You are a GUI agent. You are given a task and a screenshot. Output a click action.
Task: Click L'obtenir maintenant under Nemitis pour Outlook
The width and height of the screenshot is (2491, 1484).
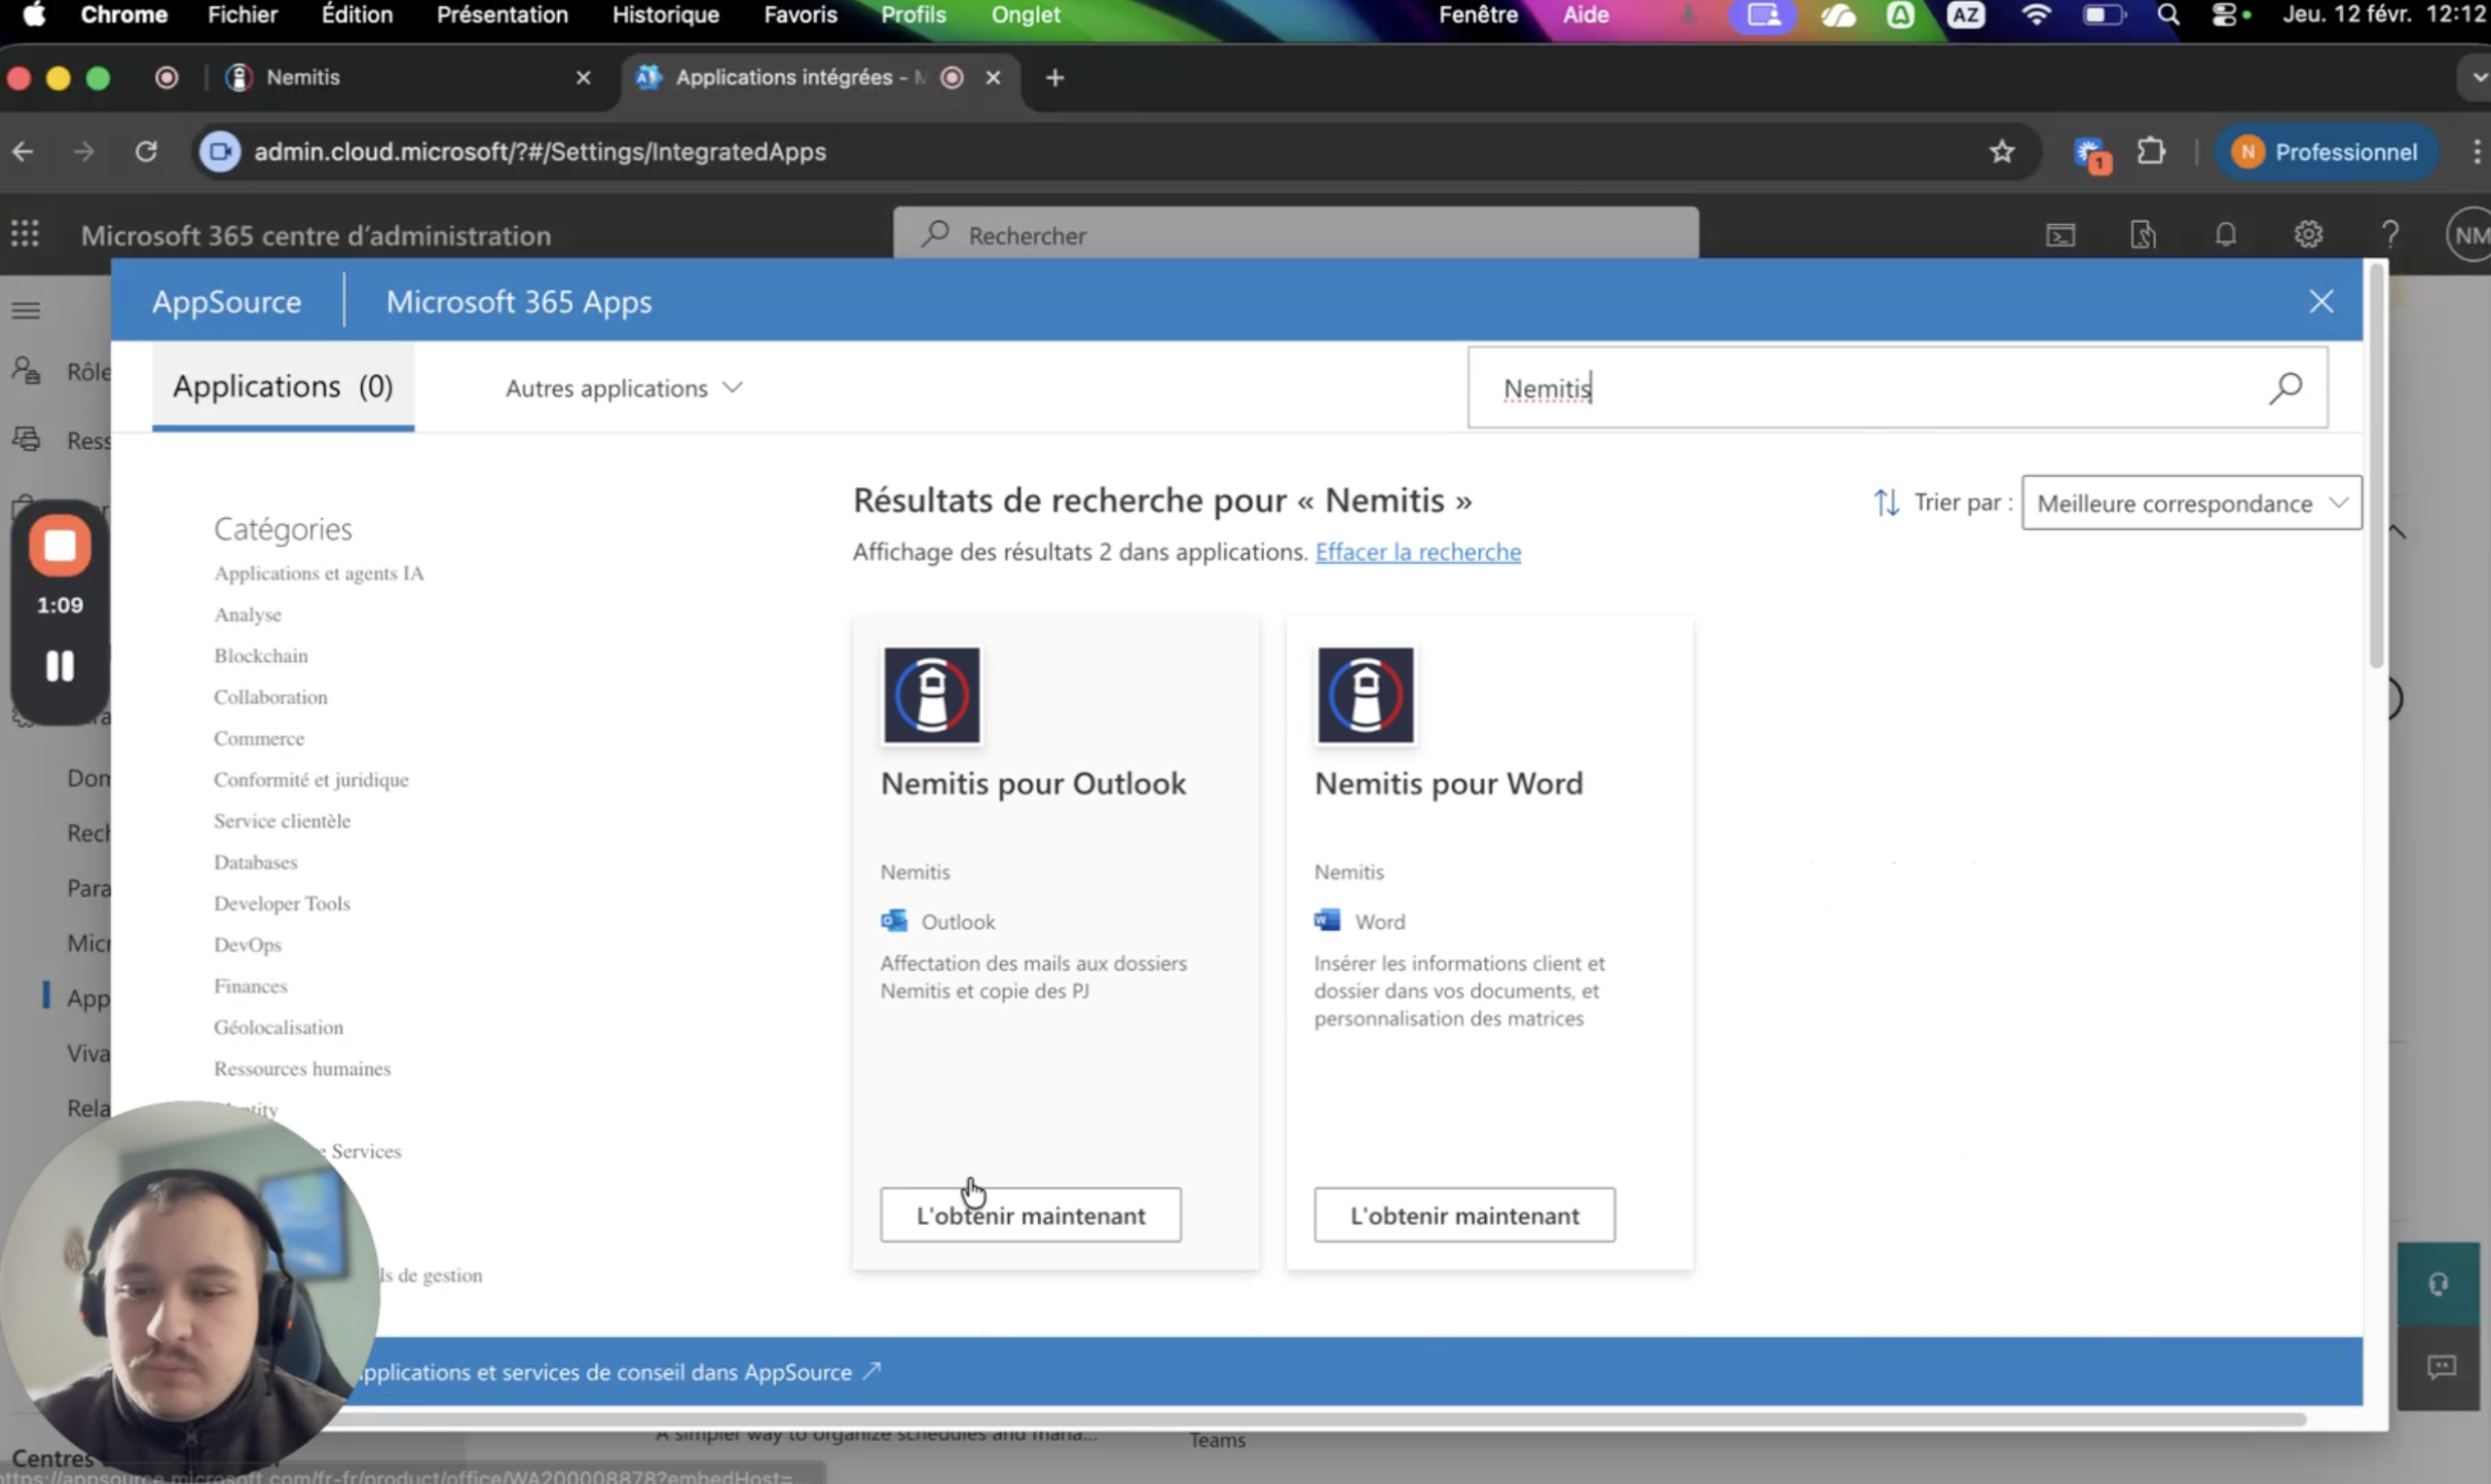pos(1030,1214)
